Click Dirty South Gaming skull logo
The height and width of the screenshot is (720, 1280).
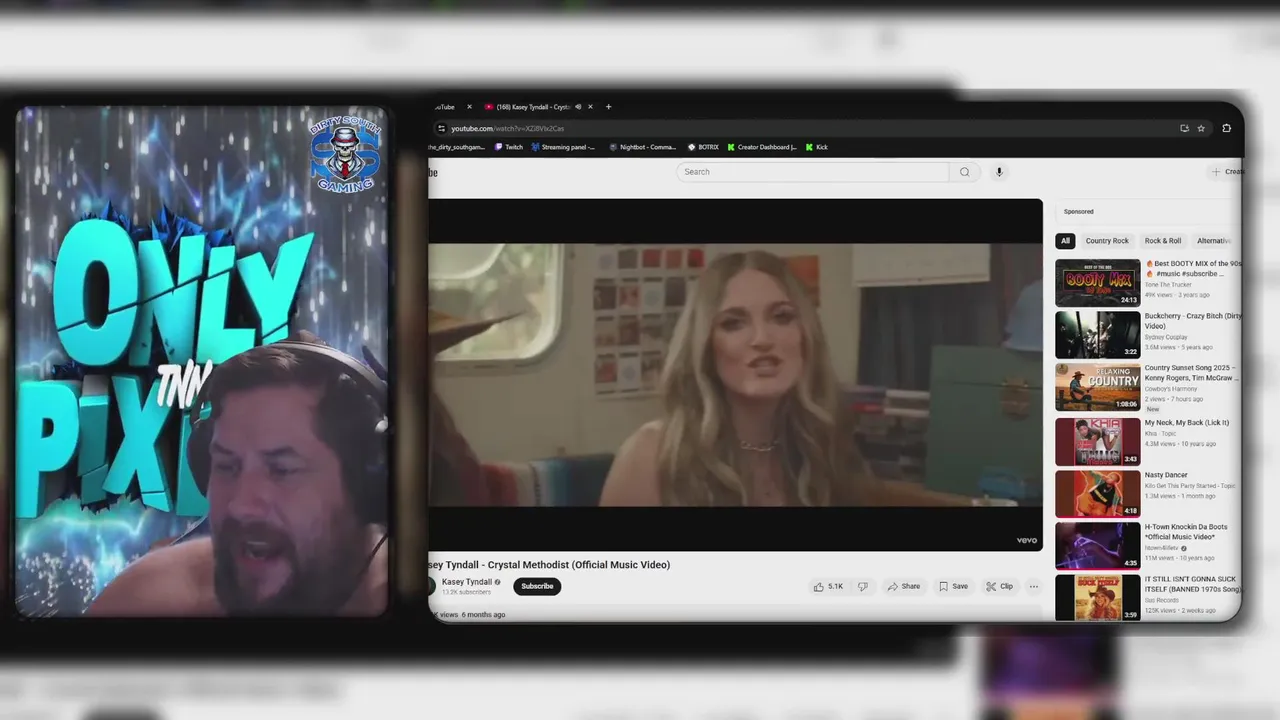pos(345,155)
